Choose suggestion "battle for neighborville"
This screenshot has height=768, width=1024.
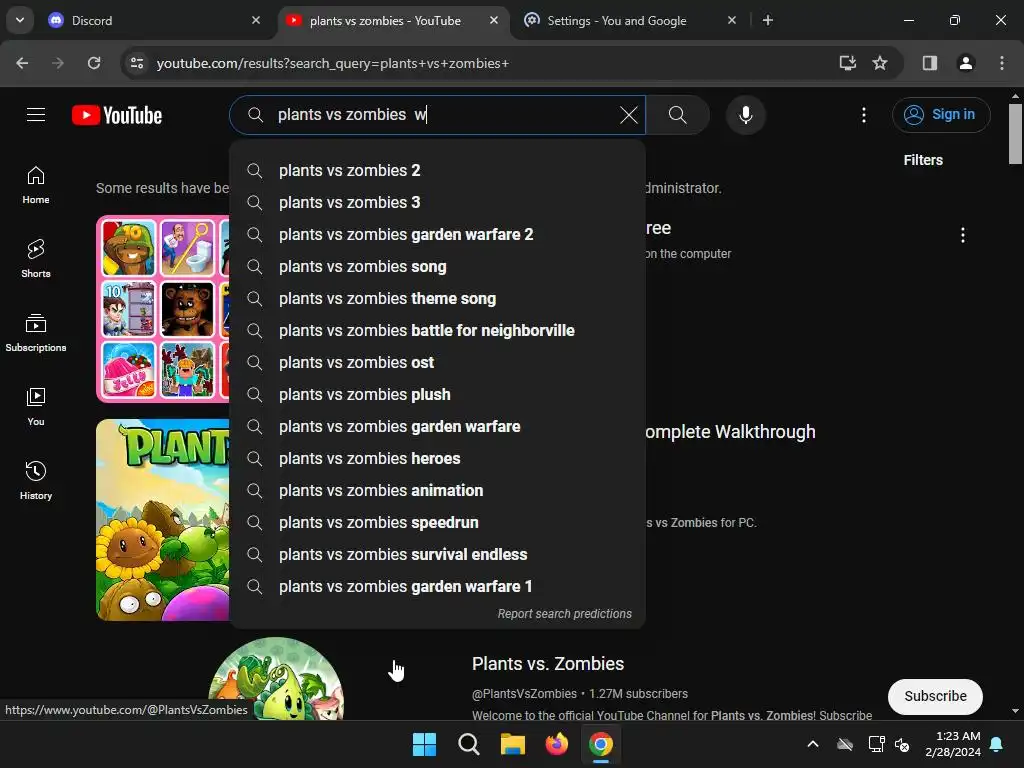(438, 330)
